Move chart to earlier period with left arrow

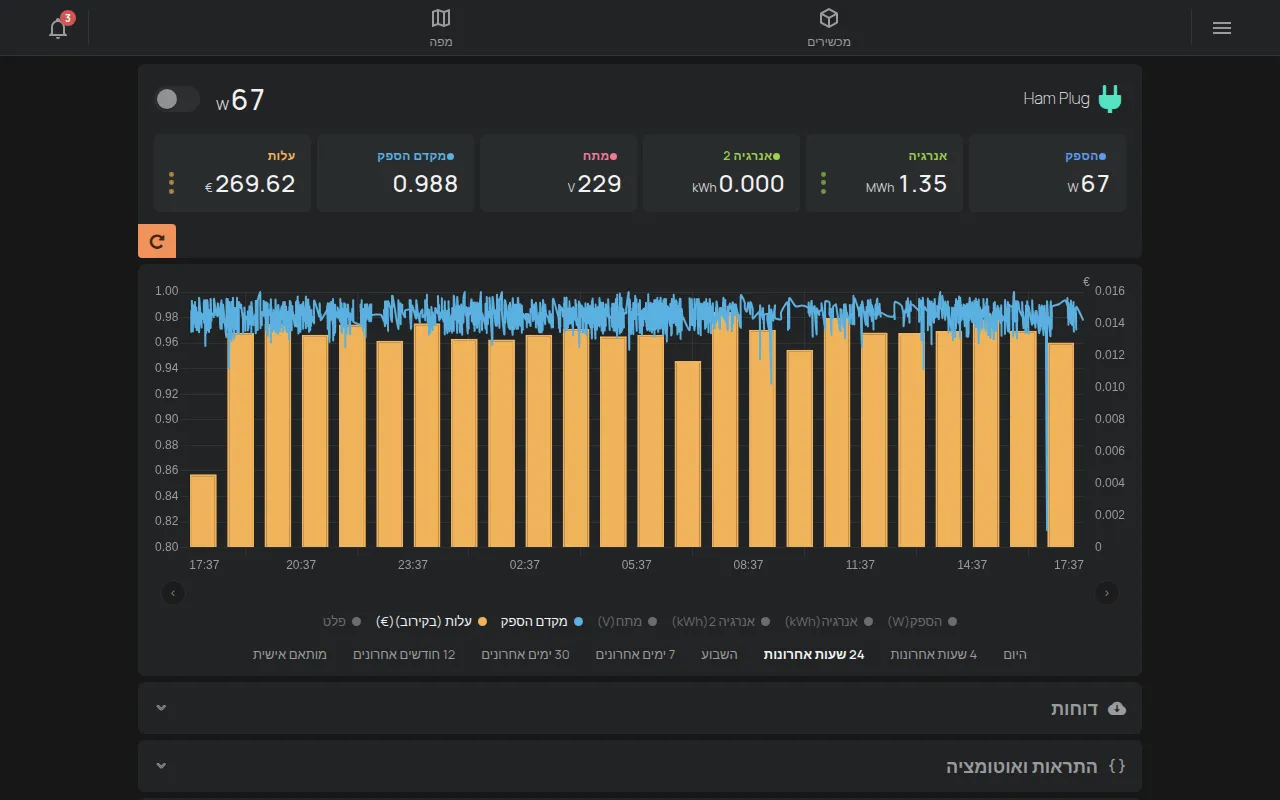tap(174, 593)
